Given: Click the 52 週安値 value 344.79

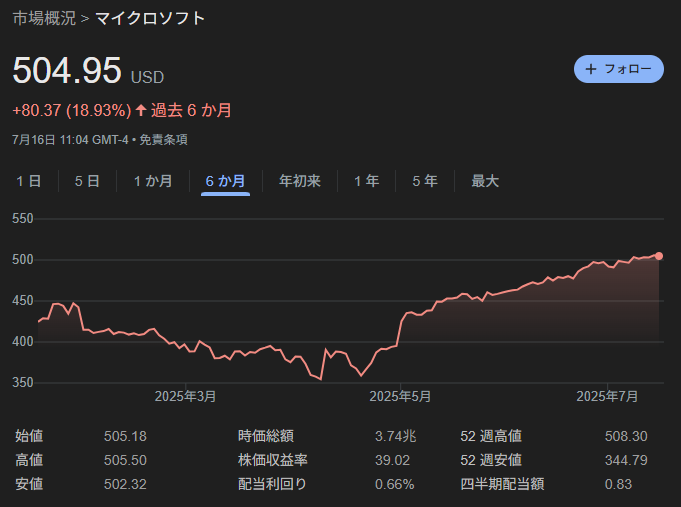Looking at the screenshot, I should click(x=626, y=460).
